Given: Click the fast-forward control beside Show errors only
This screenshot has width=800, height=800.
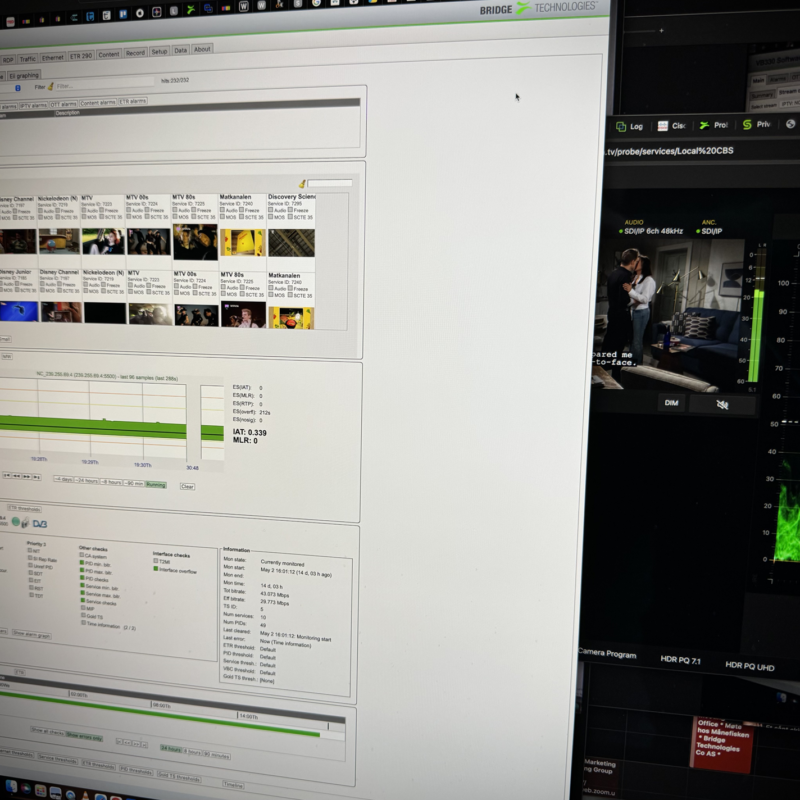Looking at the screenshot, I should [x=136, y=744].
